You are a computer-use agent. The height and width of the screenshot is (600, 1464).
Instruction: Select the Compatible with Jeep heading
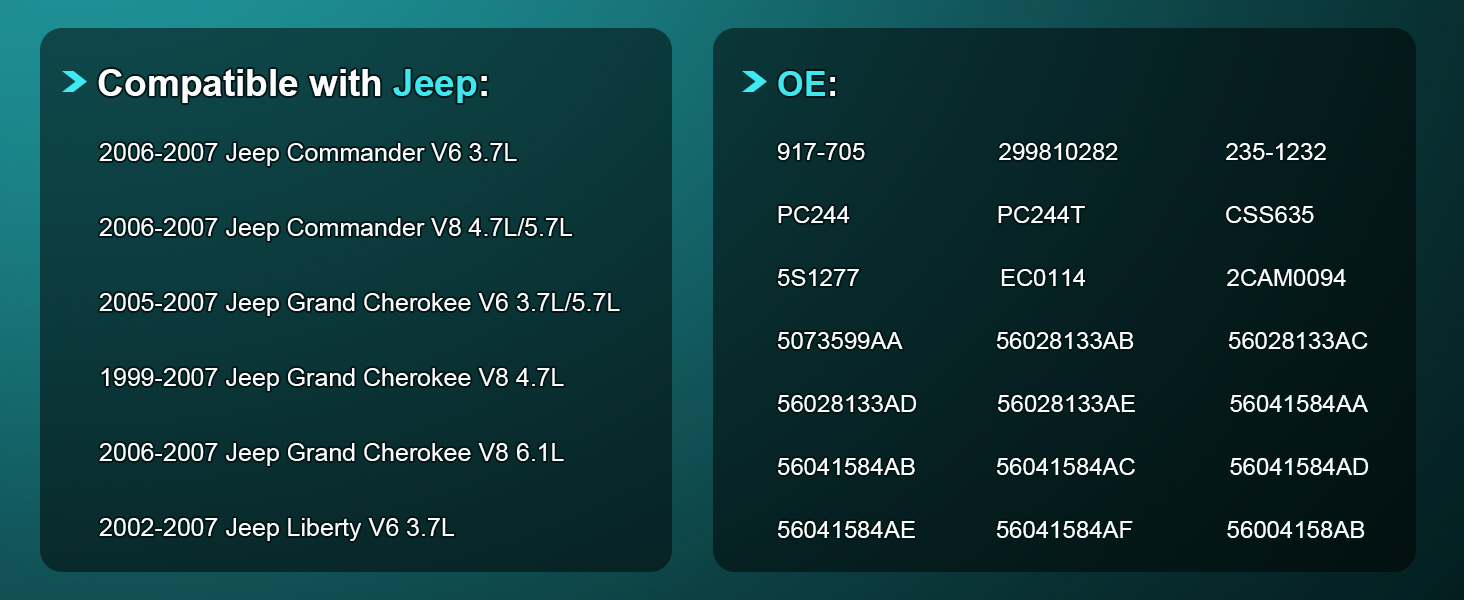point(293,84)
